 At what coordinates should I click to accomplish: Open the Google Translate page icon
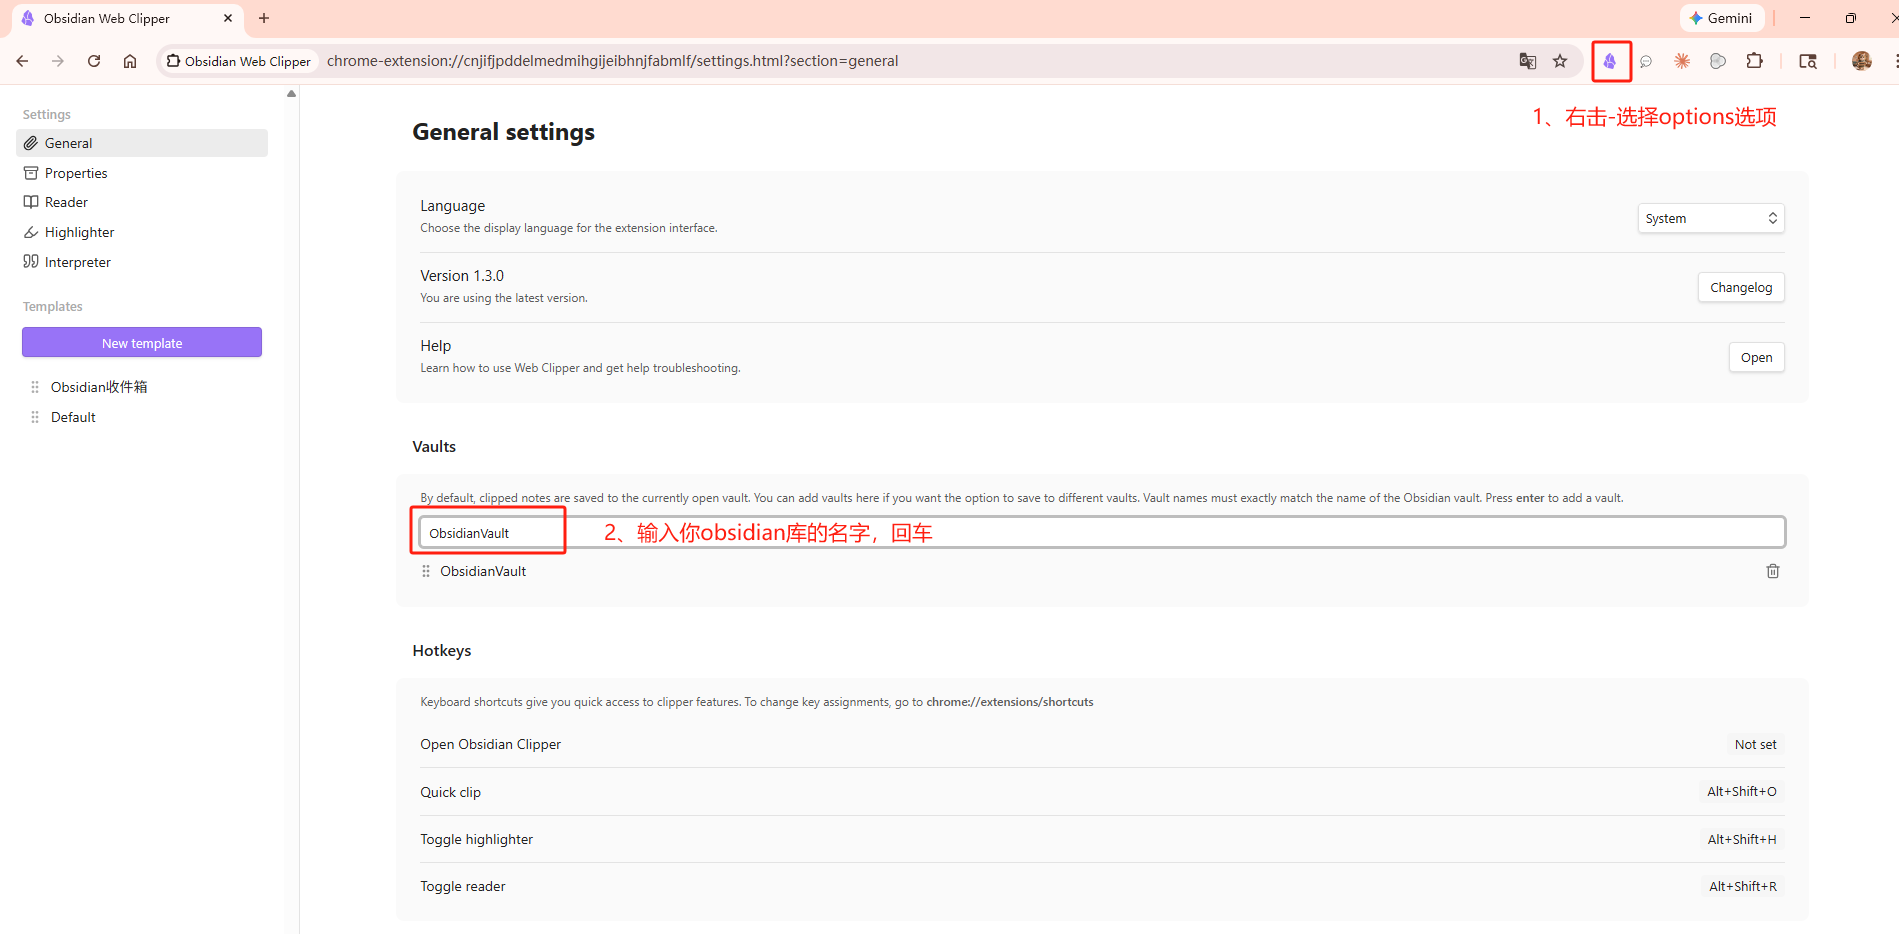click(x=1528, y=61)
